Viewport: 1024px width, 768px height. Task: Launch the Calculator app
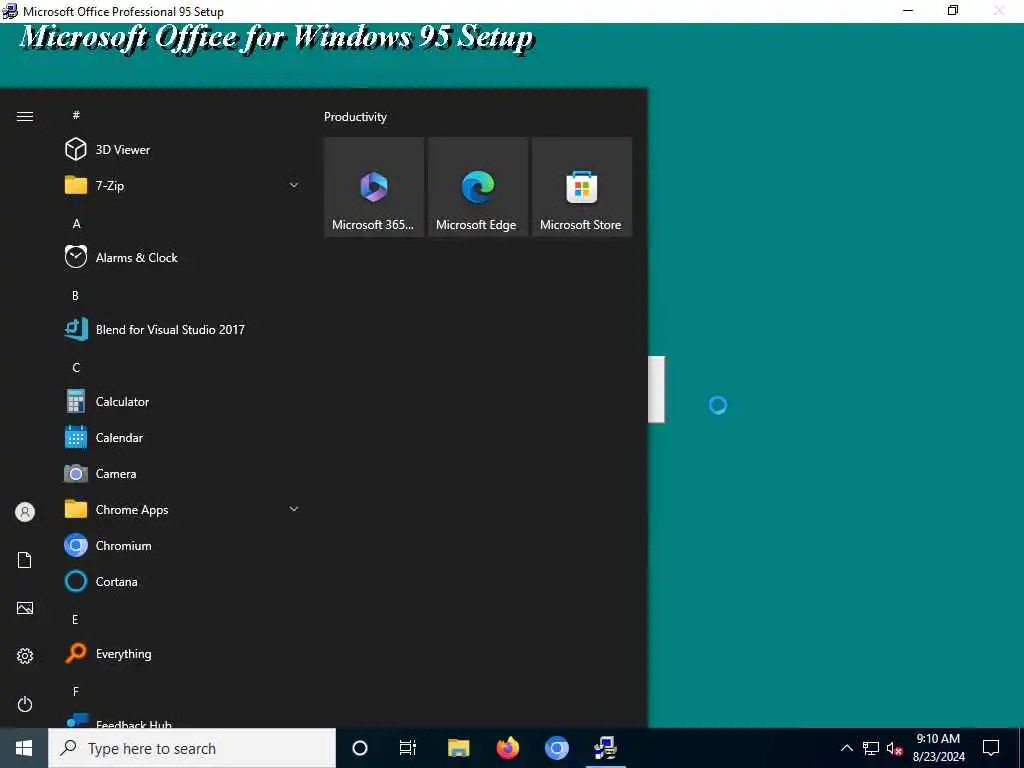(181, 402)
